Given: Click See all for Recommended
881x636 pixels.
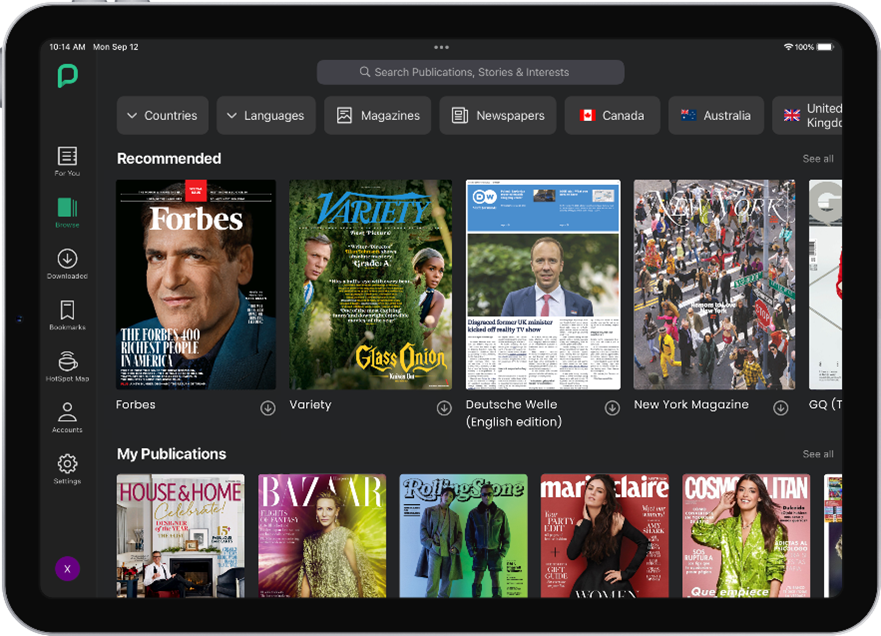Looking at the screenshot, I should tap(818, 159).
